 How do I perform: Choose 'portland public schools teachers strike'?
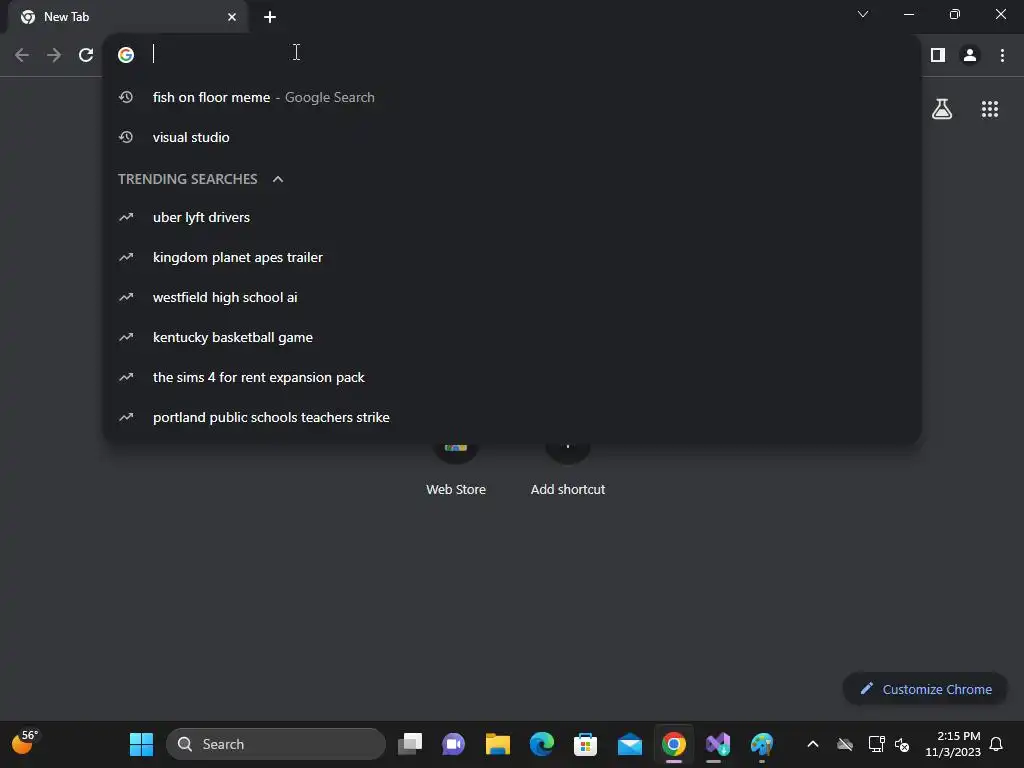tap(512, 417)
